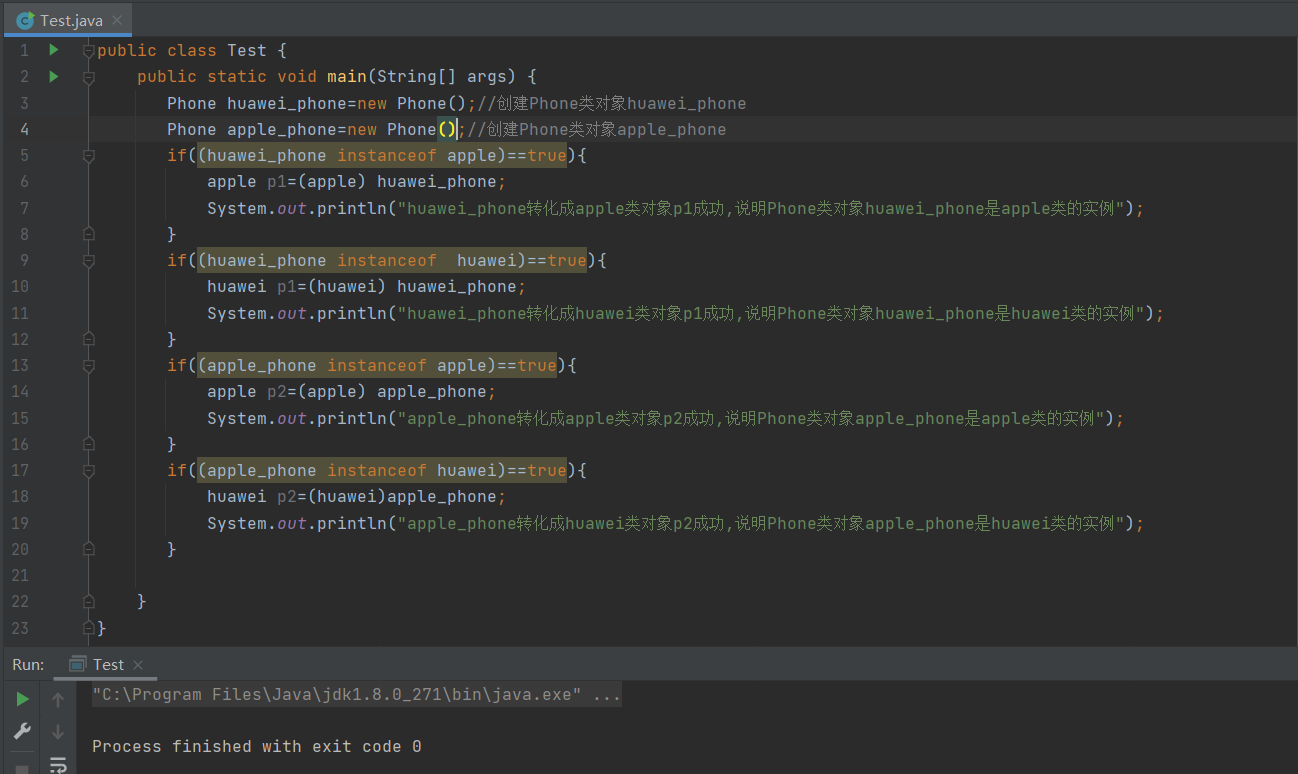Click the class name "Test" on line 1
1298x774 pixels.
pos(247,50)
